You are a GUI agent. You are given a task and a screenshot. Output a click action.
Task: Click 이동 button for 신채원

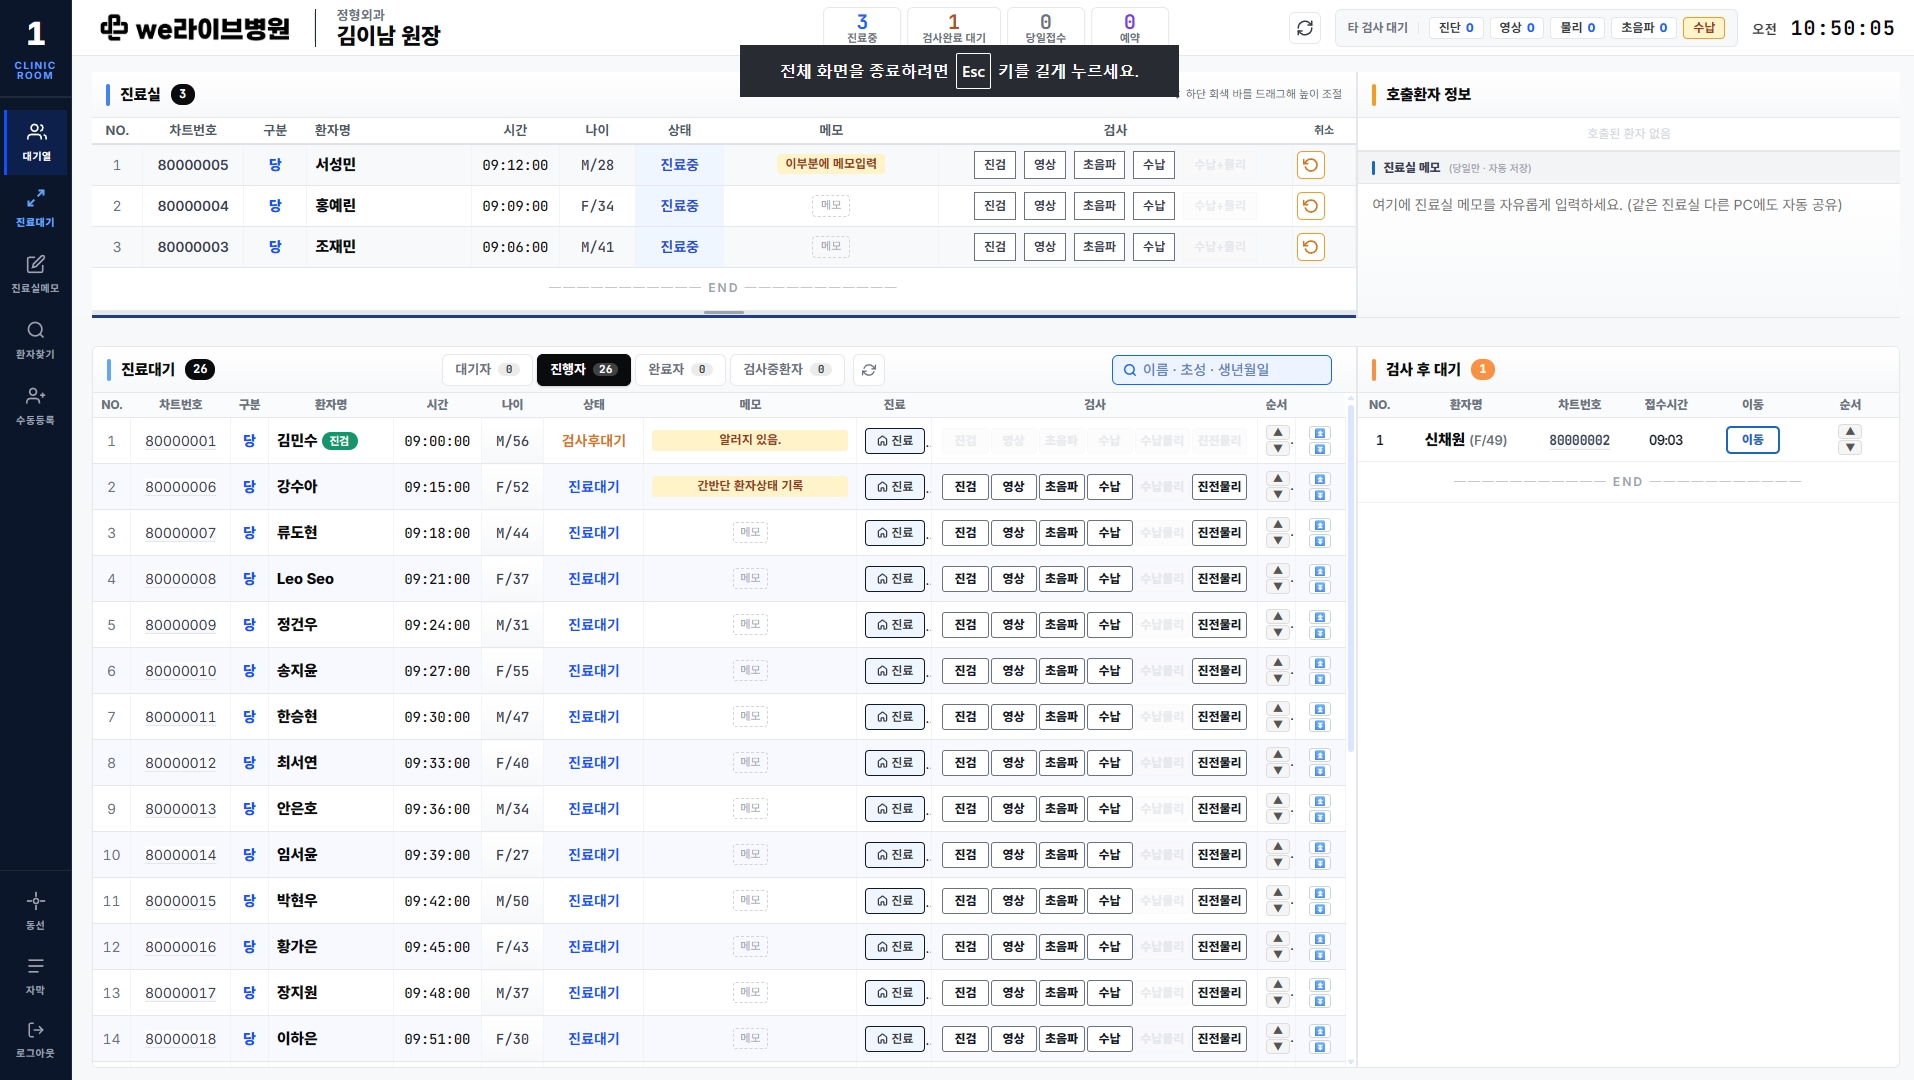1753,440
